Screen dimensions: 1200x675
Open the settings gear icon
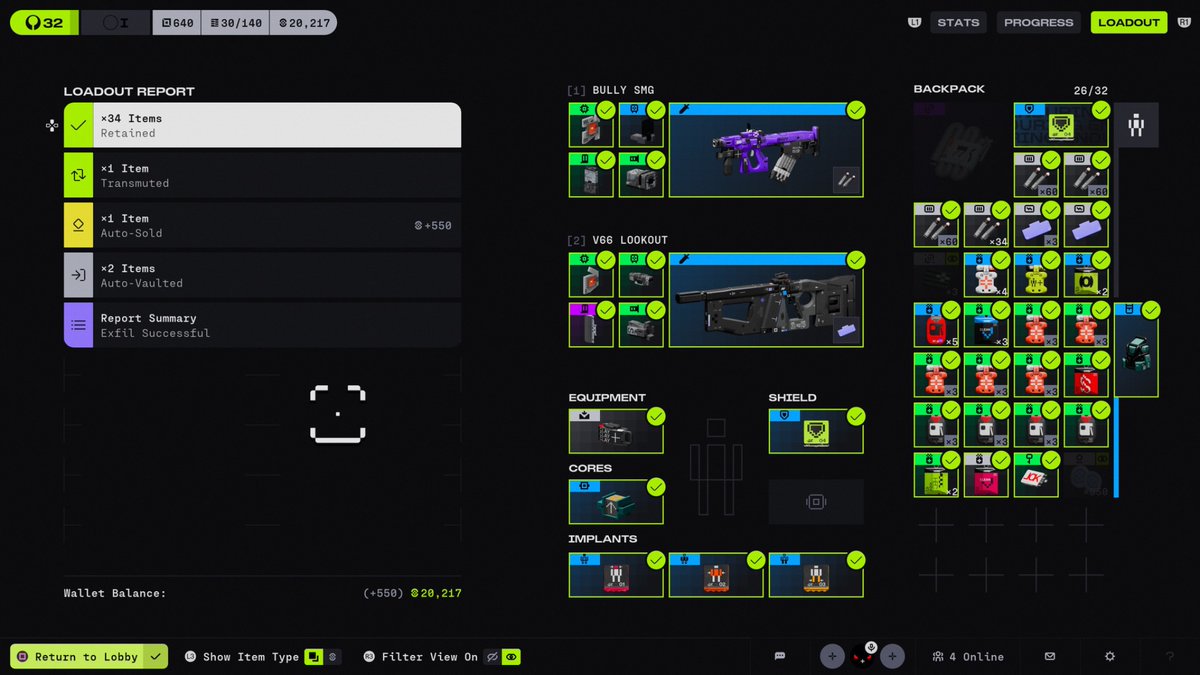coord(1110,657)
